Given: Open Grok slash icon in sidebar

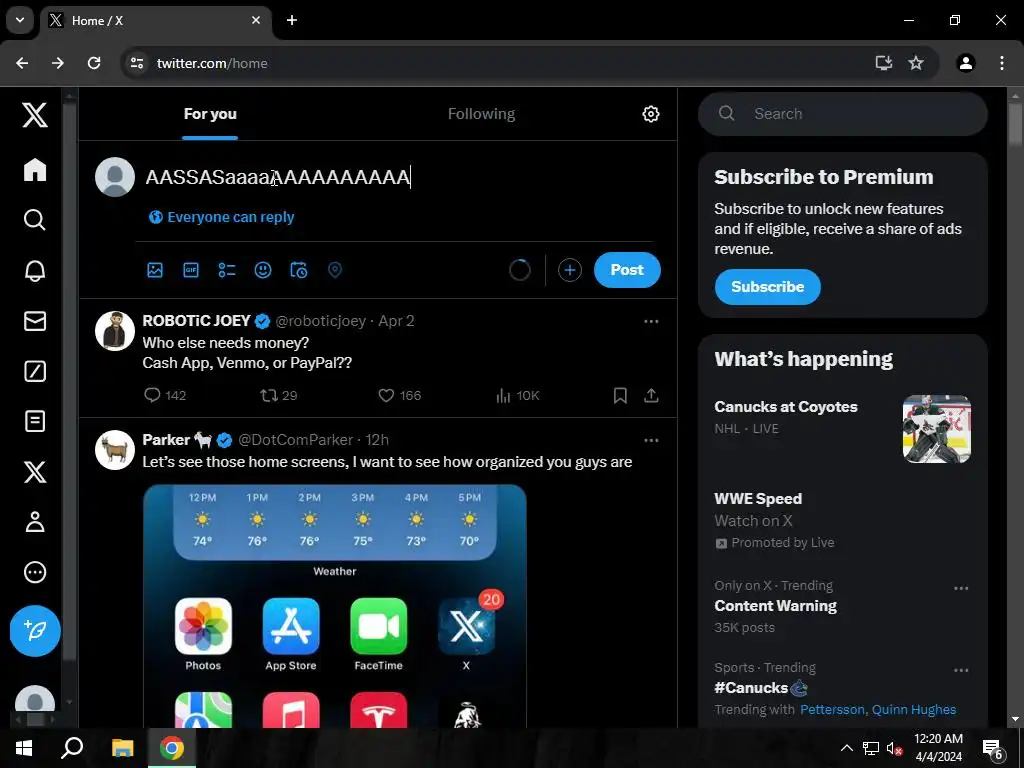Looking at the screenshot, I should [35, 371].
